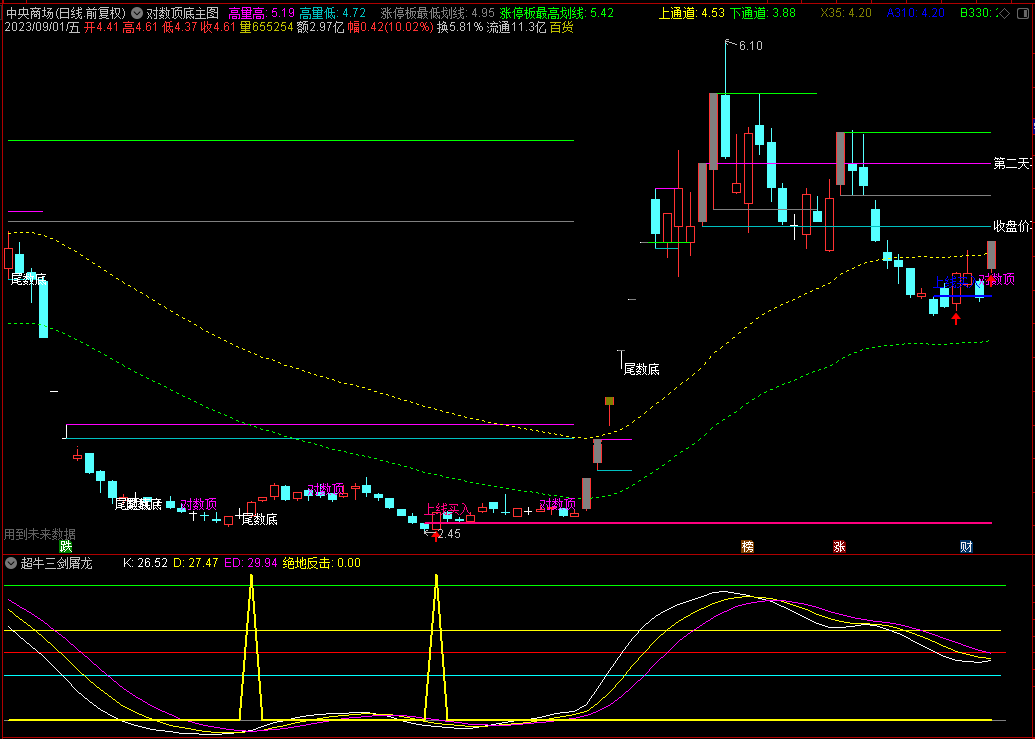Click the 收盘价 line label

tap(1011, 226)
